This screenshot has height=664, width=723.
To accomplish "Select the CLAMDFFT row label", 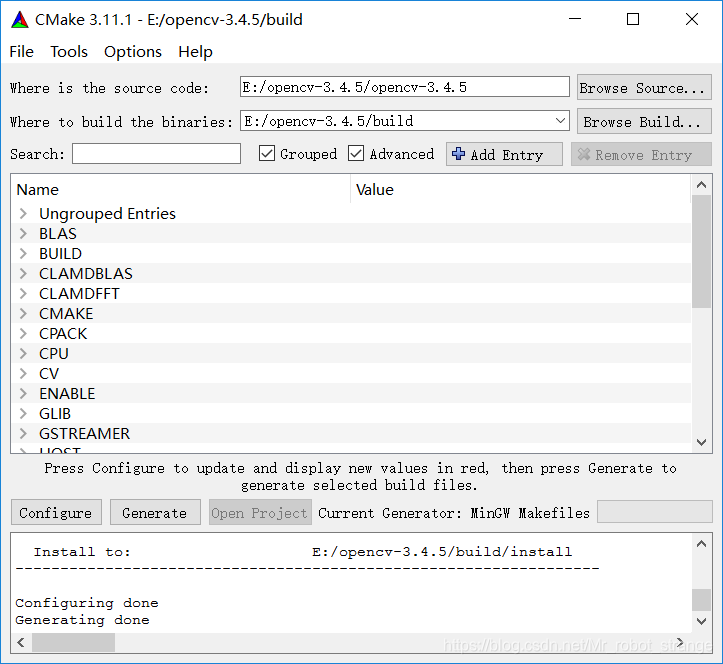I will pyautogui.click(x=79, y=294).
